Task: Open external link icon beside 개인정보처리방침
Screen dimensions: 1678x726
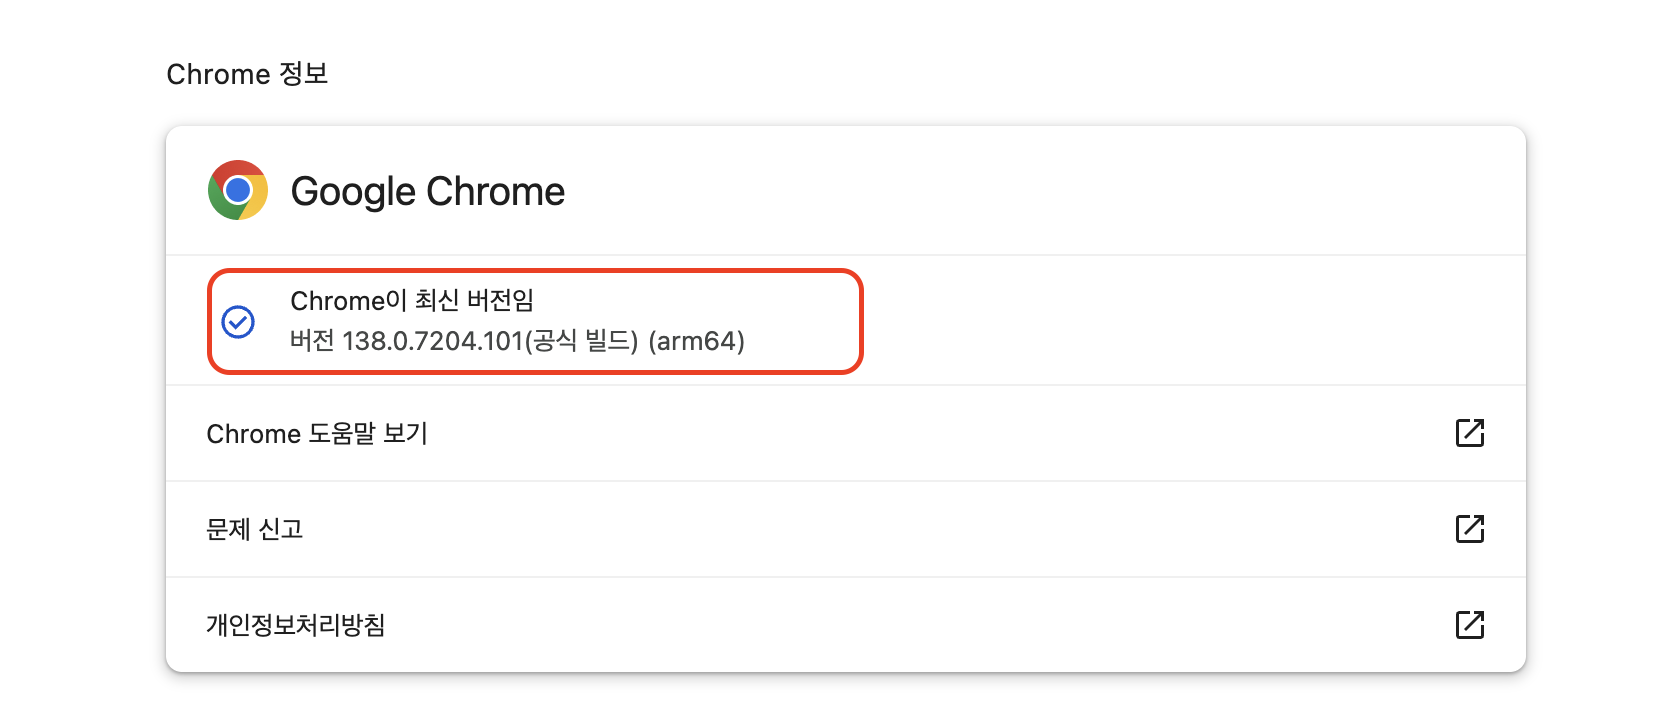Action: pos(1469,625)
